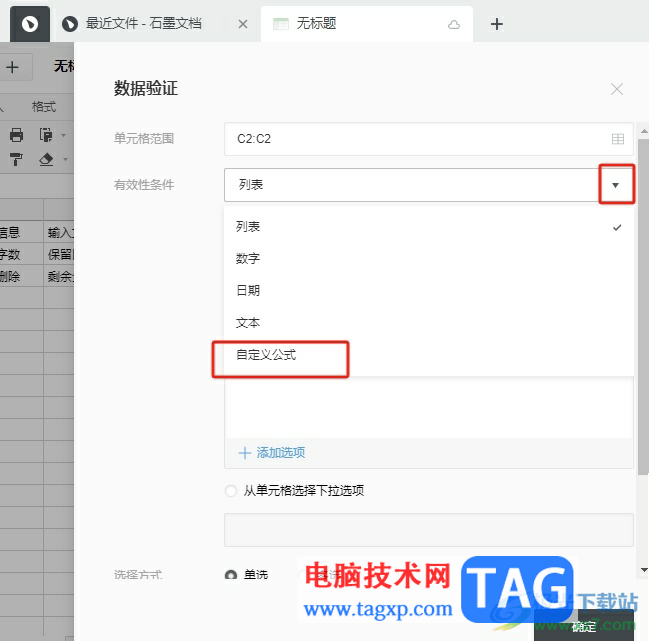Screen dimensions: 649x641
Task: Click the cell showing 剩余
Action: click(x=59, y=276)
